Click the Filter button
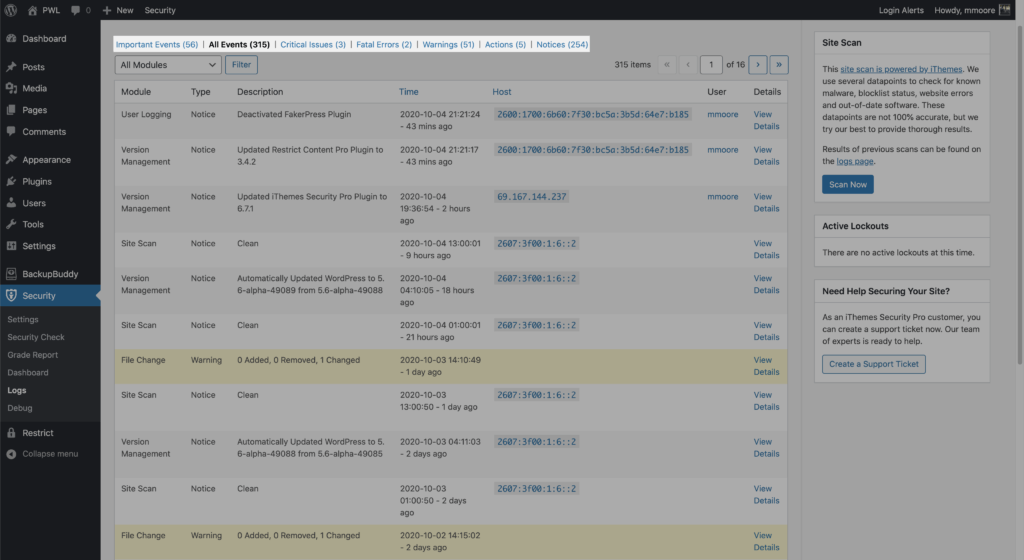Screen dimensions: 1024x560 coord(241,65)
